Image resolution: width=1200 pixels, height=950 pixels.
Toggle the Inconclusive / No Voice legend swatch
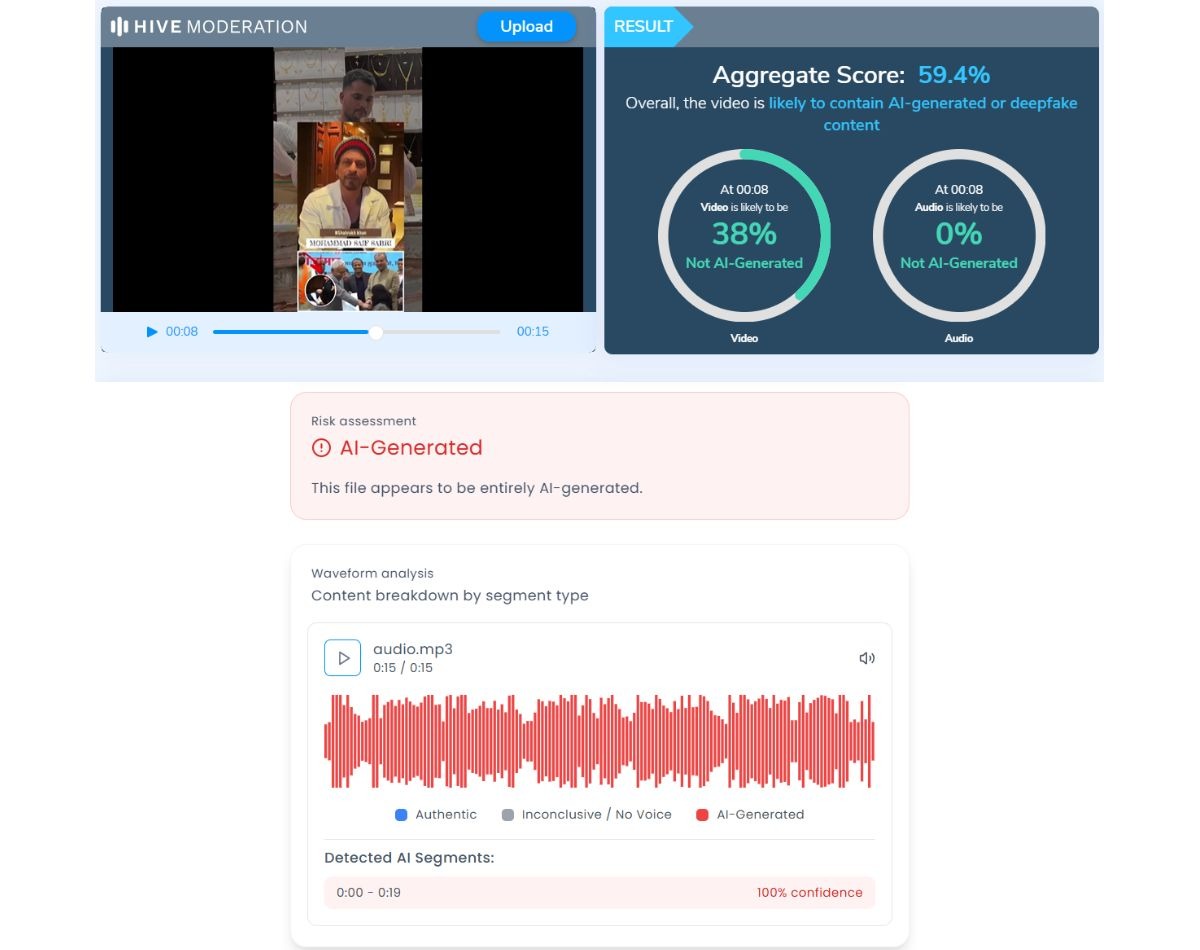click(x=507, y=815)
